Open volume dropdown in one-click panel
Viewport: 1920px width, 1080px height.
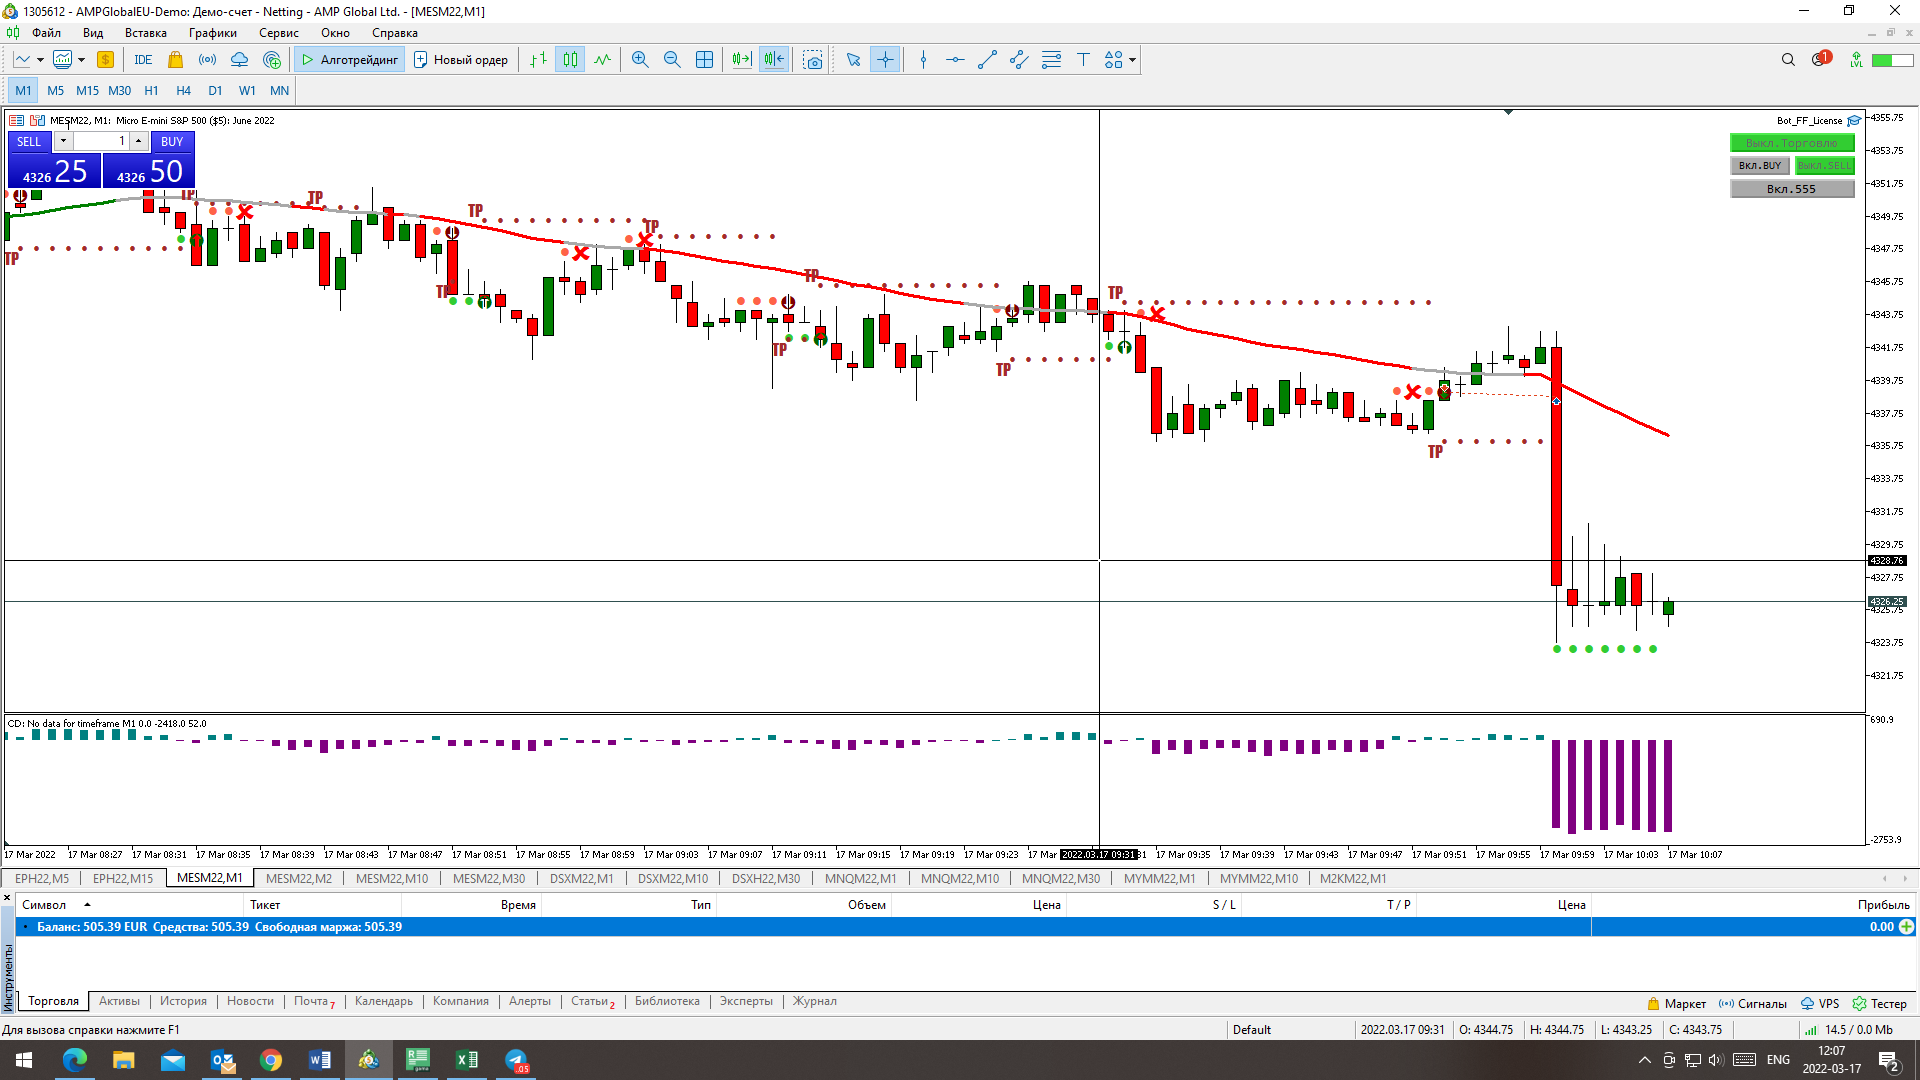coord(62,141)
